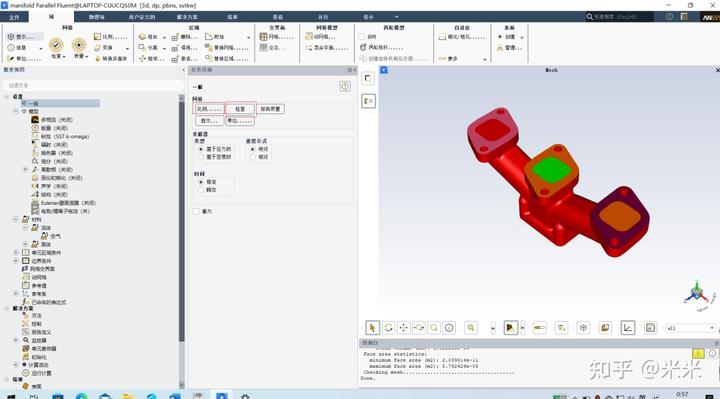This screenshot has height=399, width=720.
Task: Activate the pan (translate) view tool
Action: click(x=404, y=328)
